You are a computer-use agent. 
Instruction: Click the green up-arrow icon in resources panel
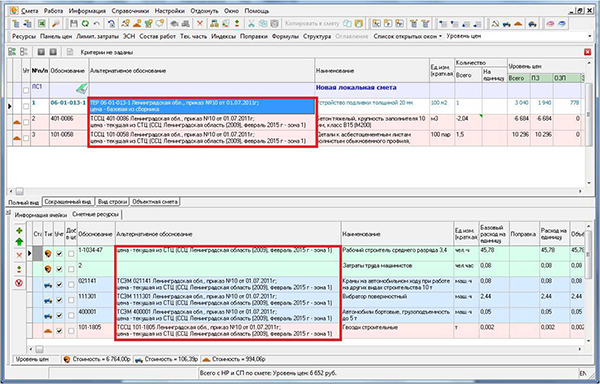(x=19, y=241)
